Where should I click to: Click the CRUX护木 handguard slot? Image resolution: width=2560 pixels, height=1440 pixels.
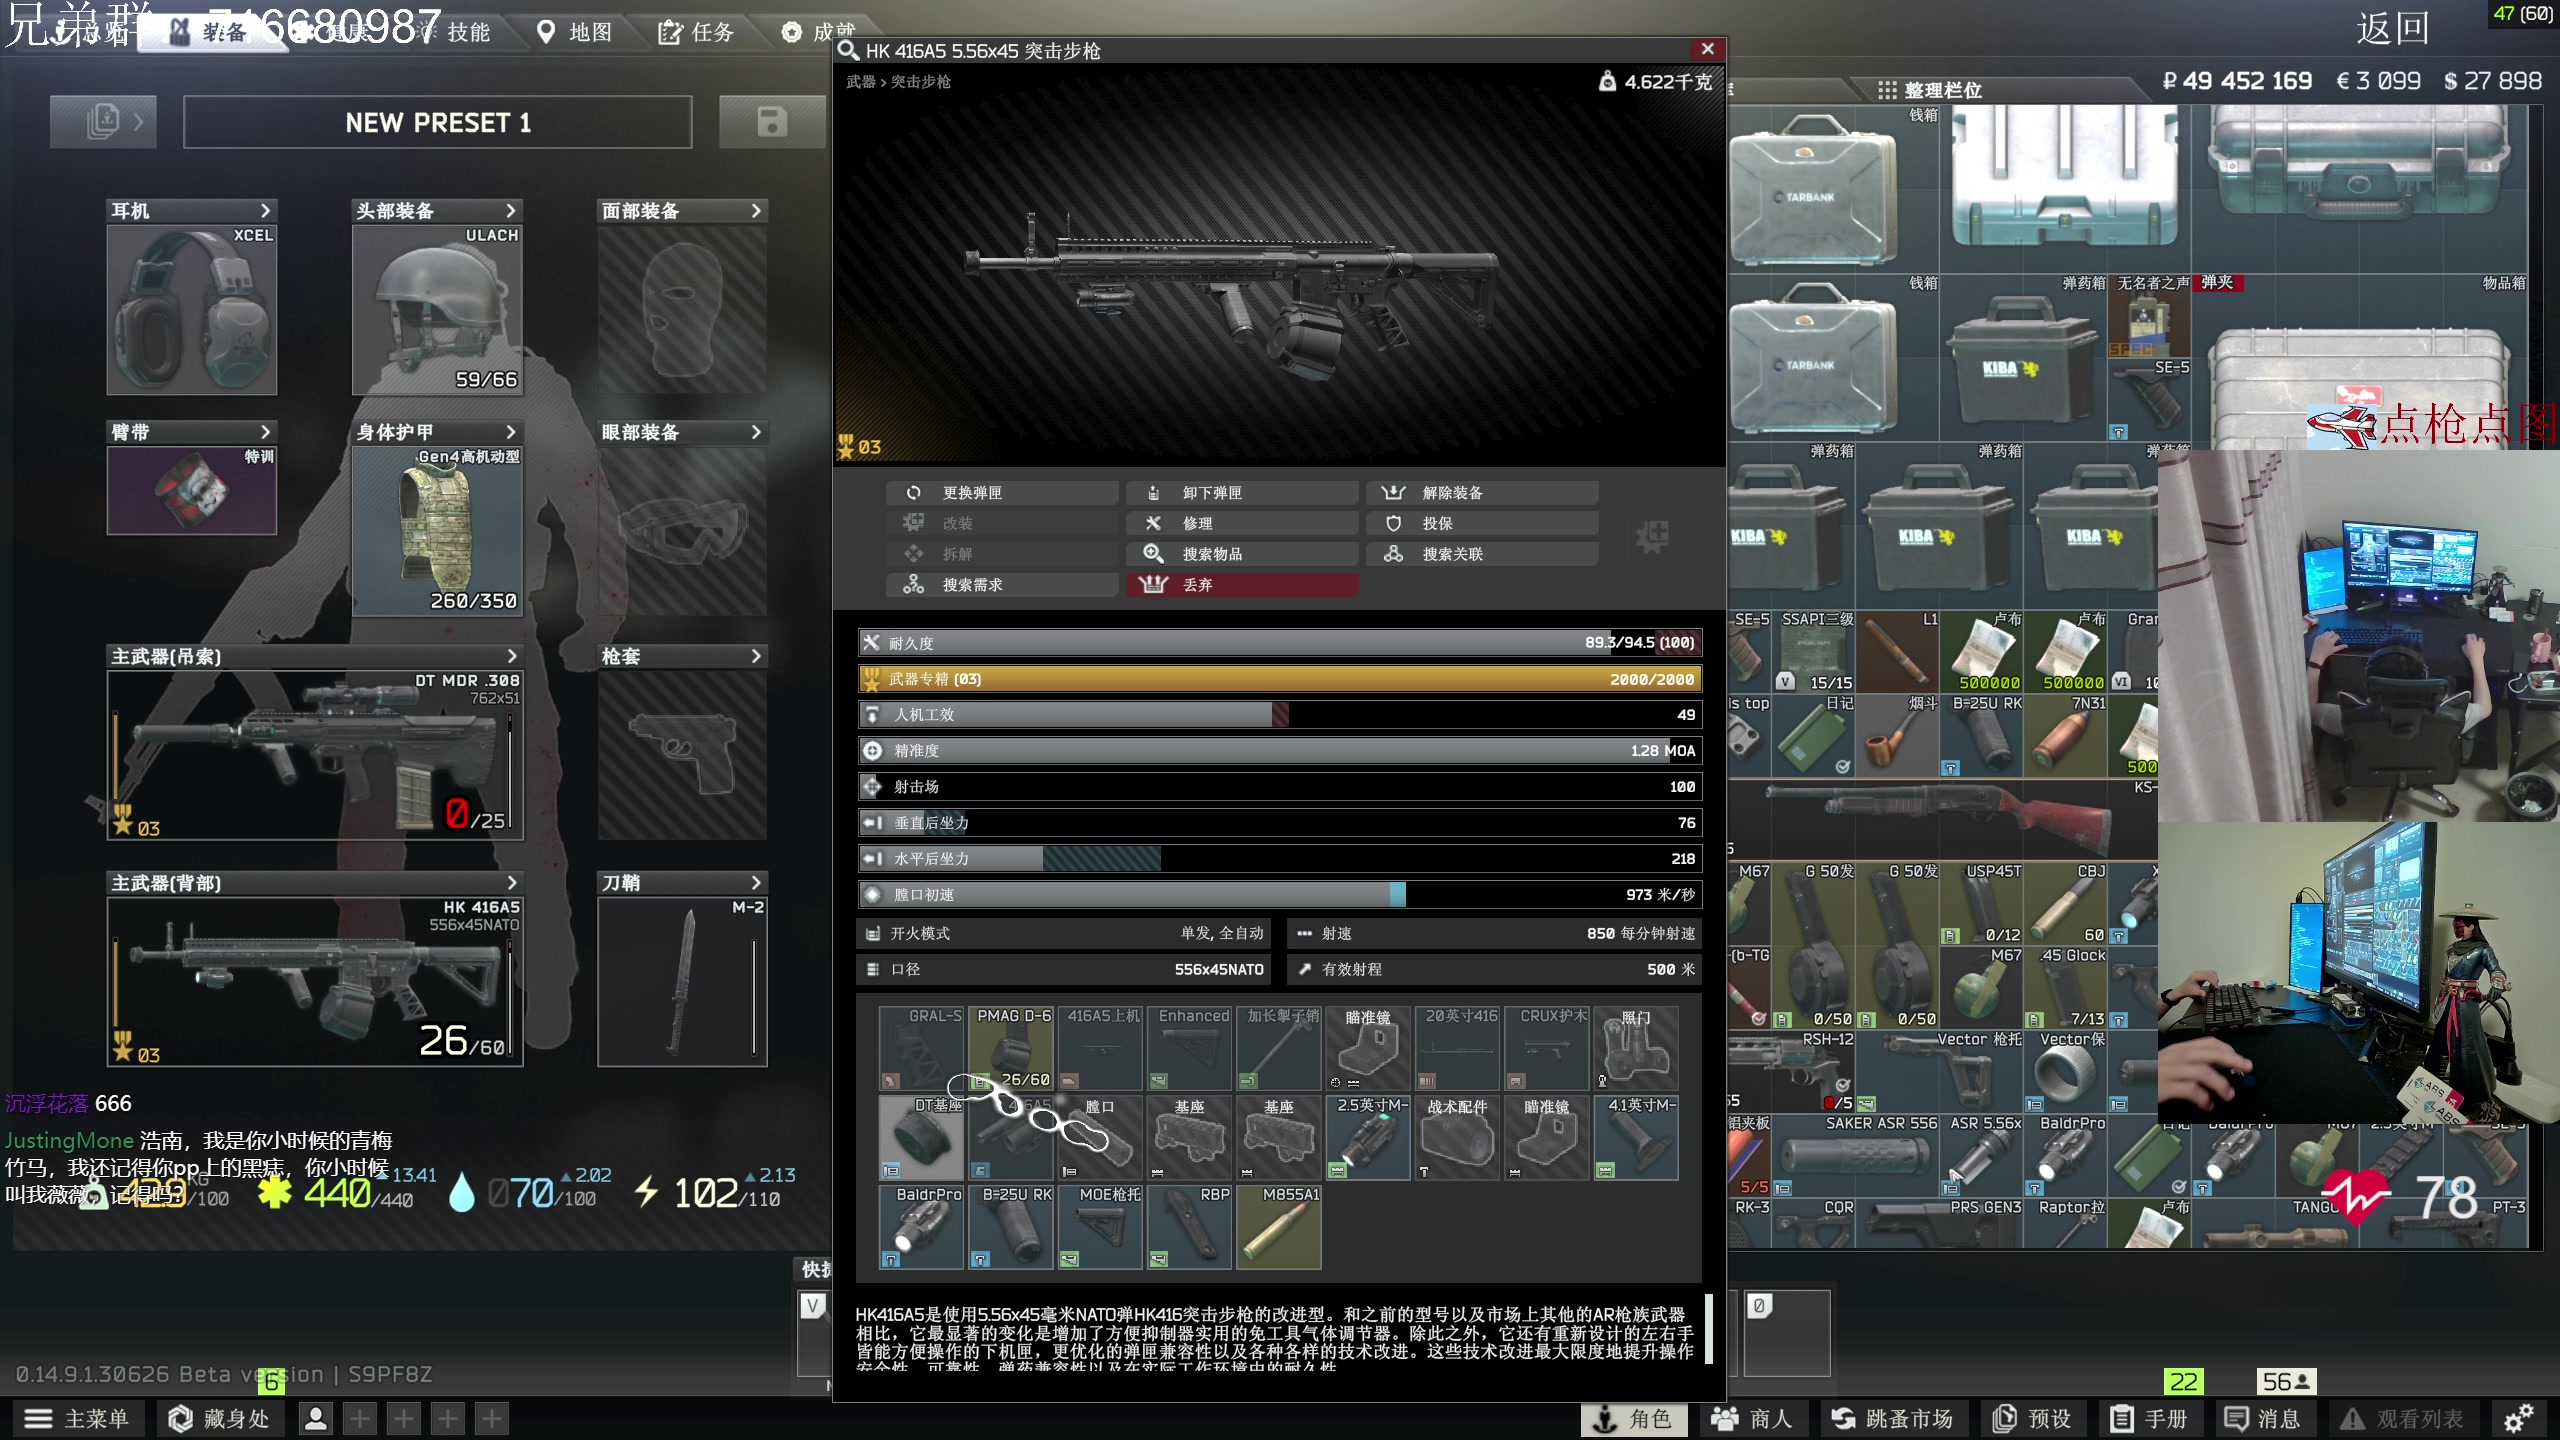click(1547, 1048)
